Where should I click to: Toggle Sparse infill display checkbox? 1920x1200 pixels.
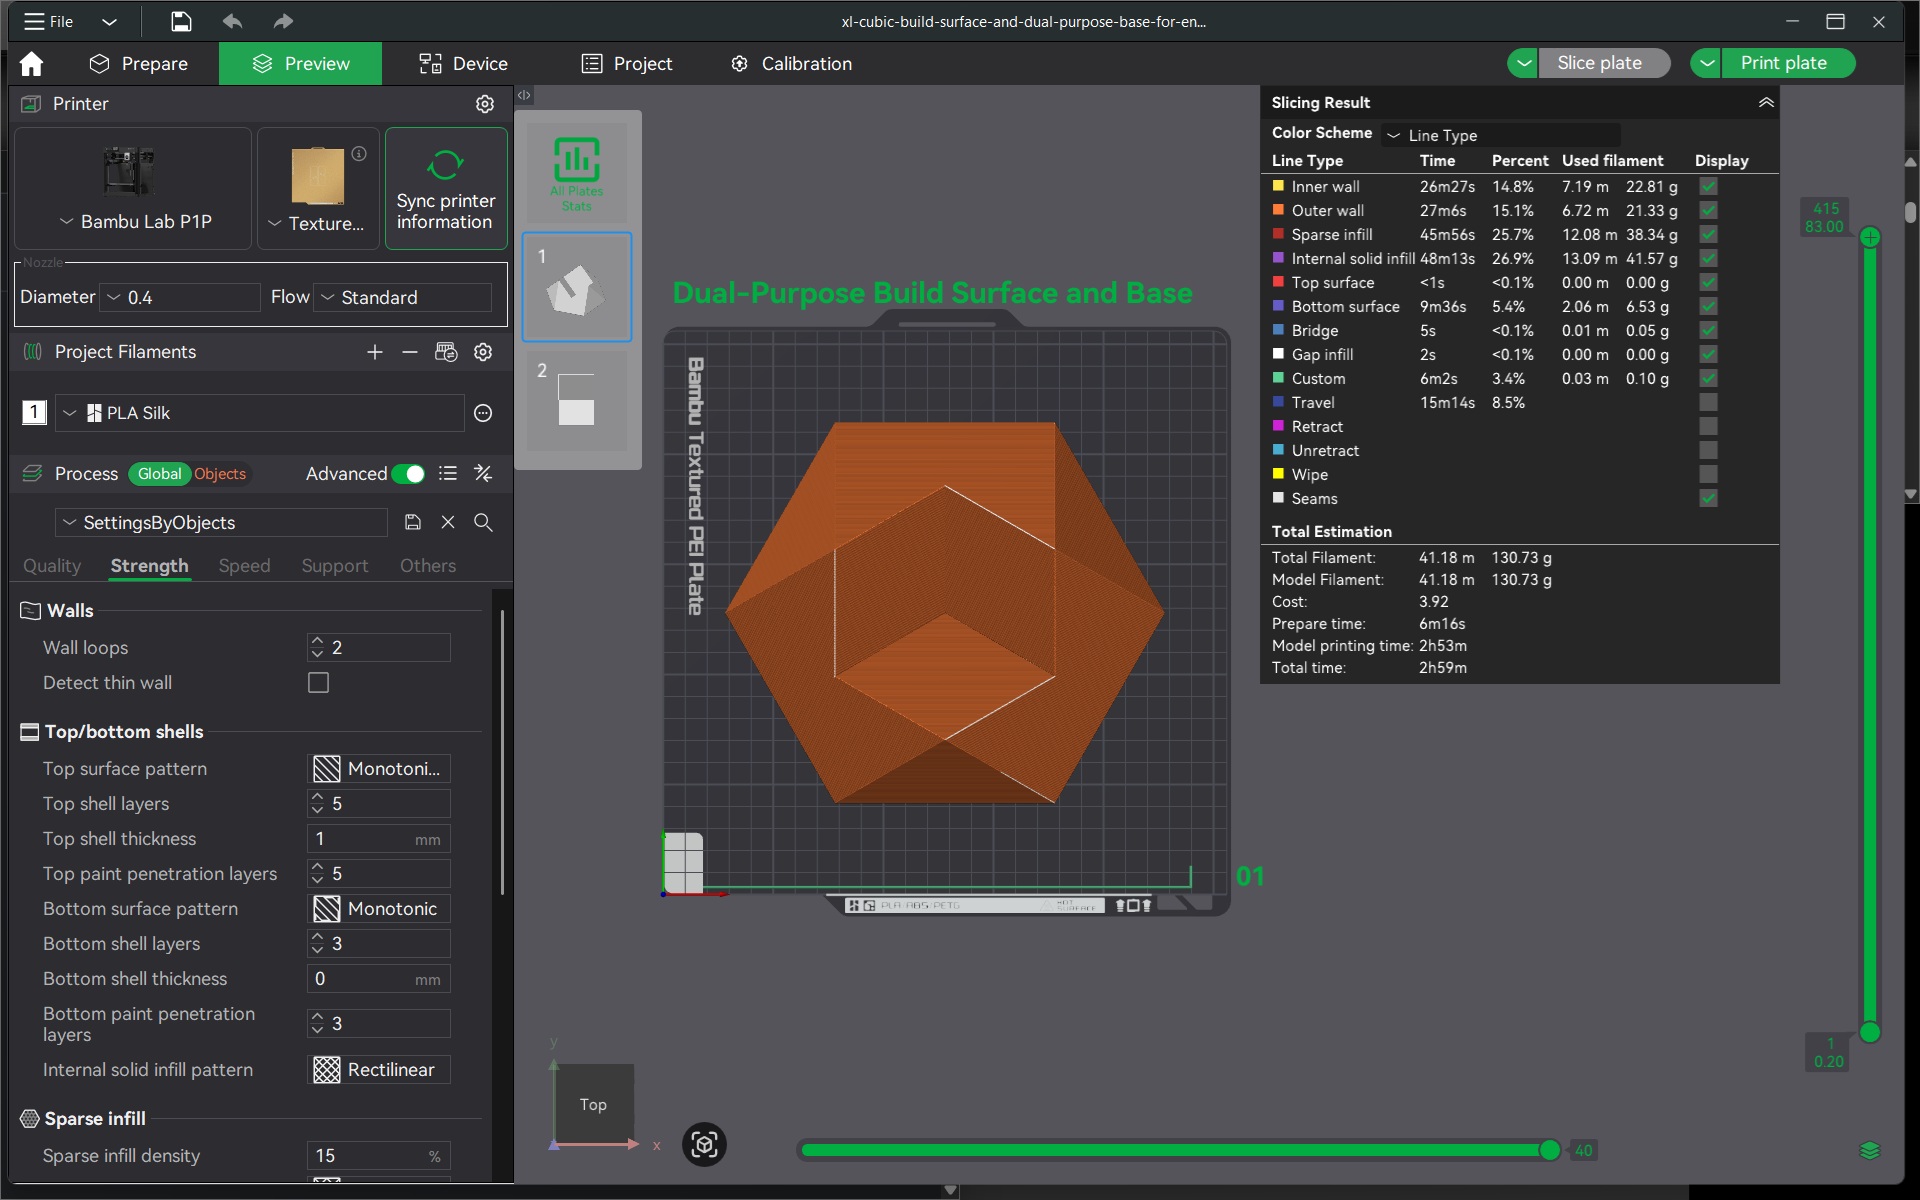[1708, 235]
